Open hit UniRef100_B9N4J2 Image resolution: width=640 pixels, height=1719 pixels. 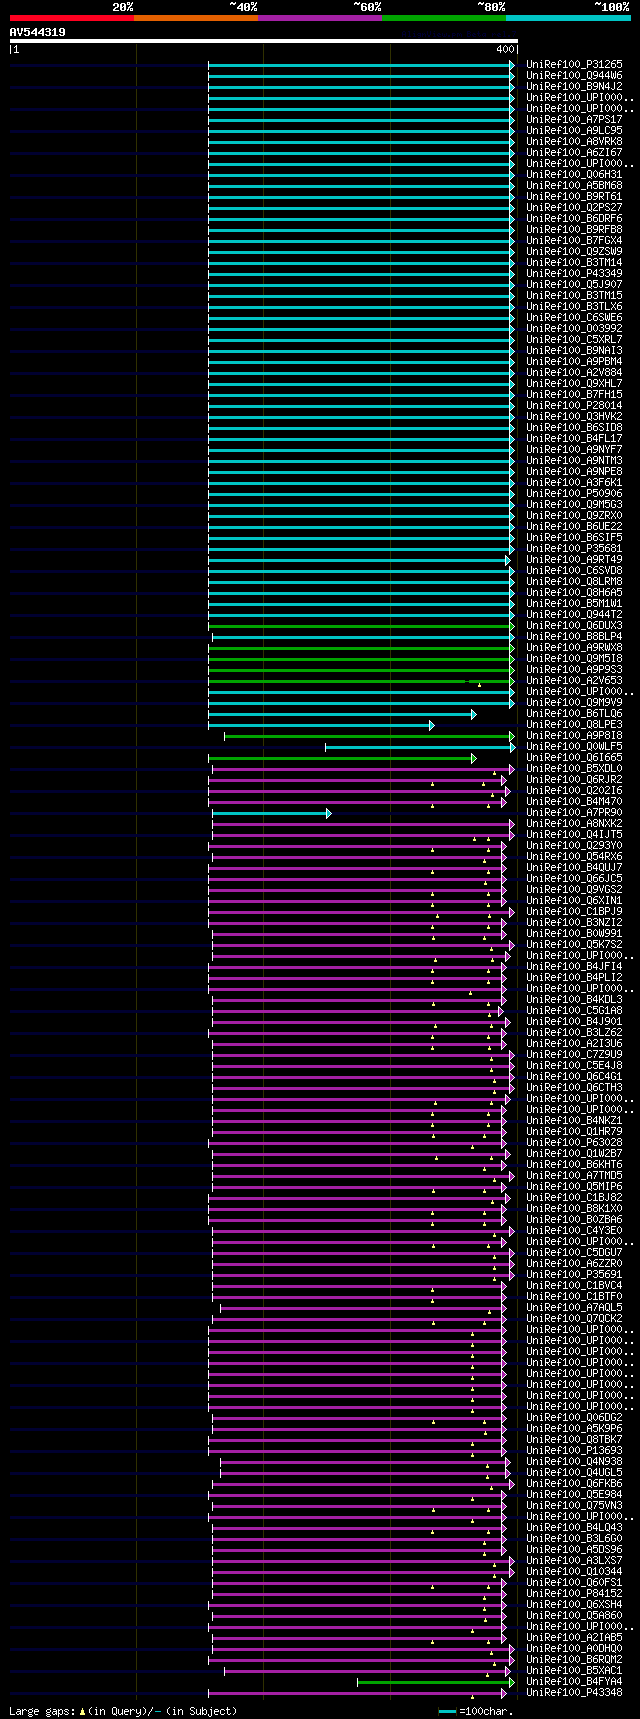(574, 87)
